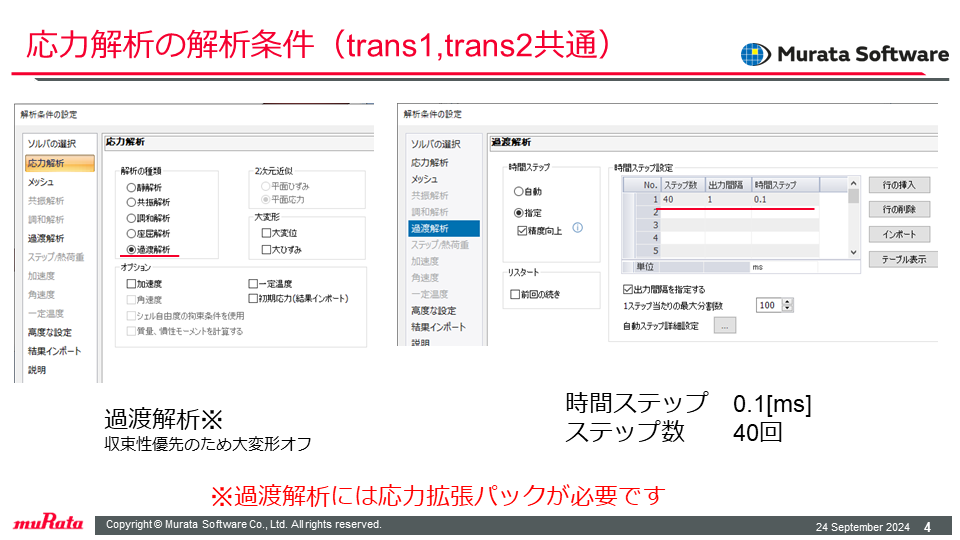Image resolution: width=960 pixels, height=540 pixels.
Task: Open 自動ステップ詳細設定 ellipsis button
Action: tap(724, 326)
